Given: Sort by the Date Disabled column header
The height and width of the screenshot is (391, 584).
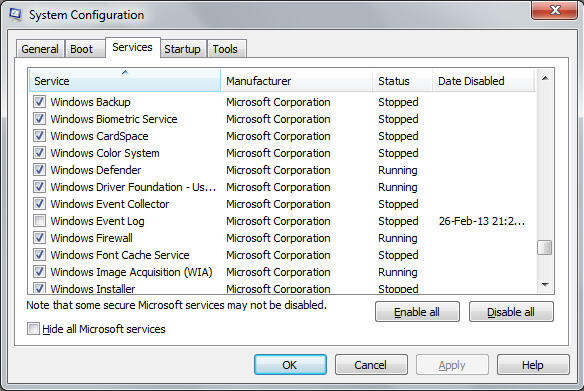Looking at the screenshot, I should 483,80.
